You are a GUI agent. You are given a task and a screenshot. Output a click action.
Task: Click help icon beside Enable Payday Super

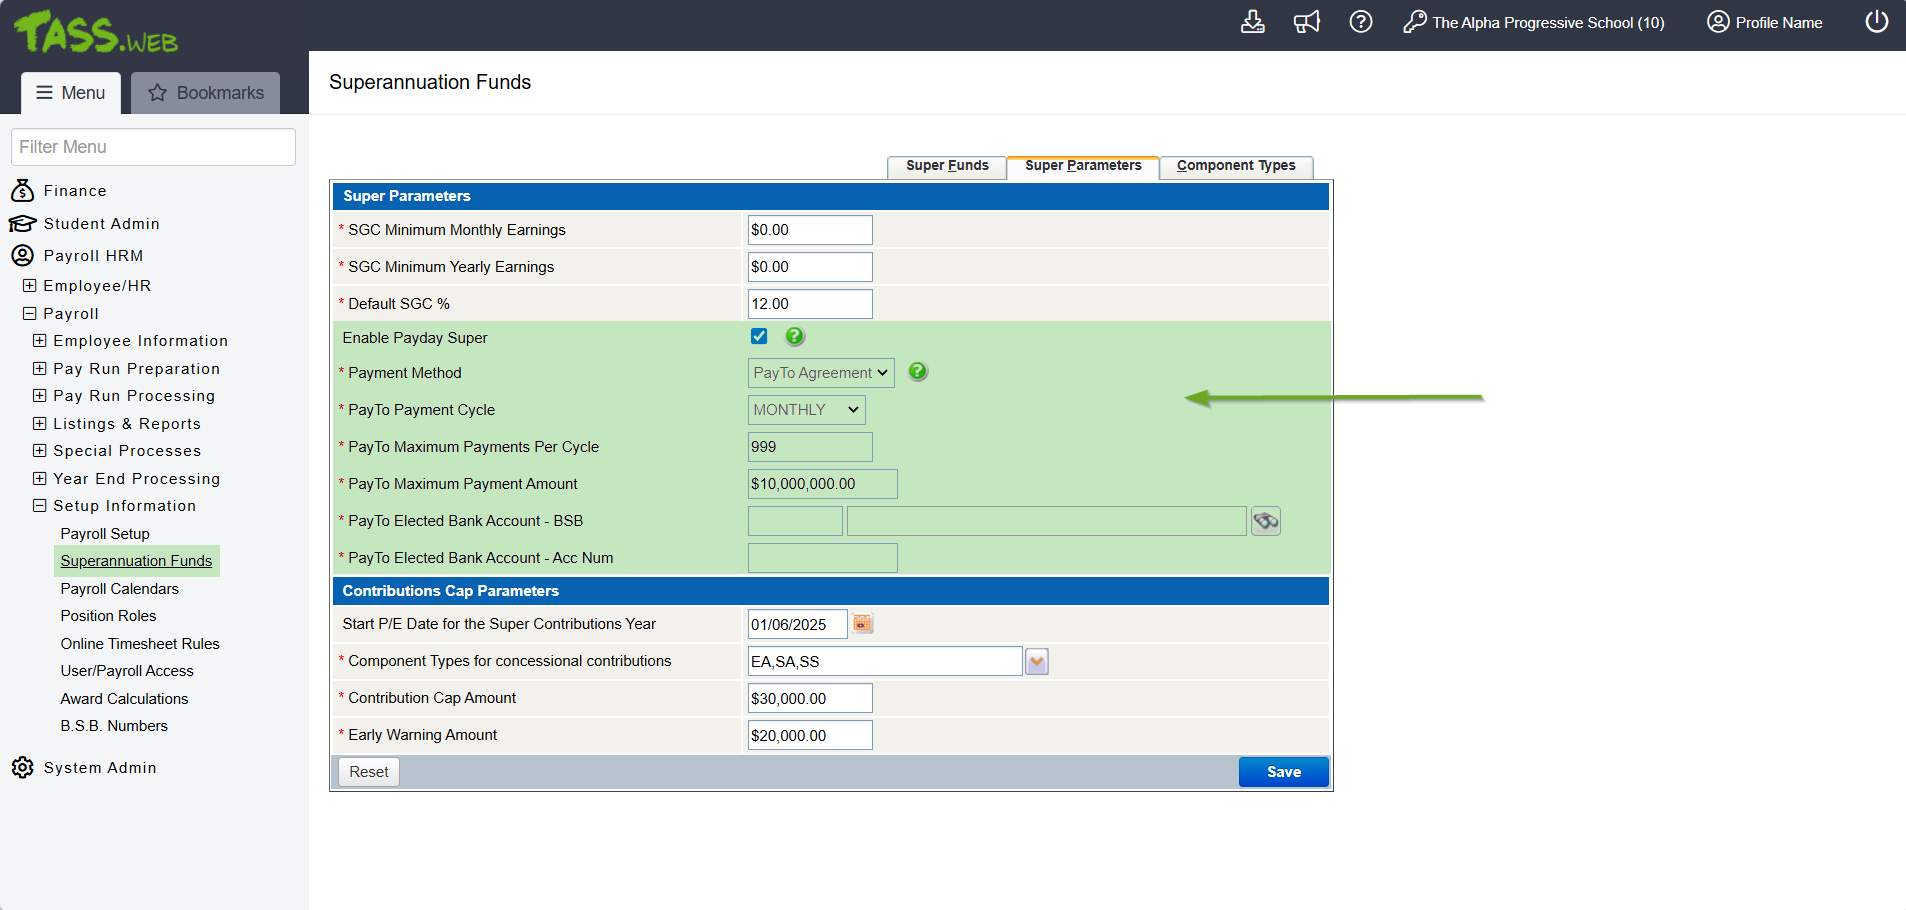pos(795,337)
